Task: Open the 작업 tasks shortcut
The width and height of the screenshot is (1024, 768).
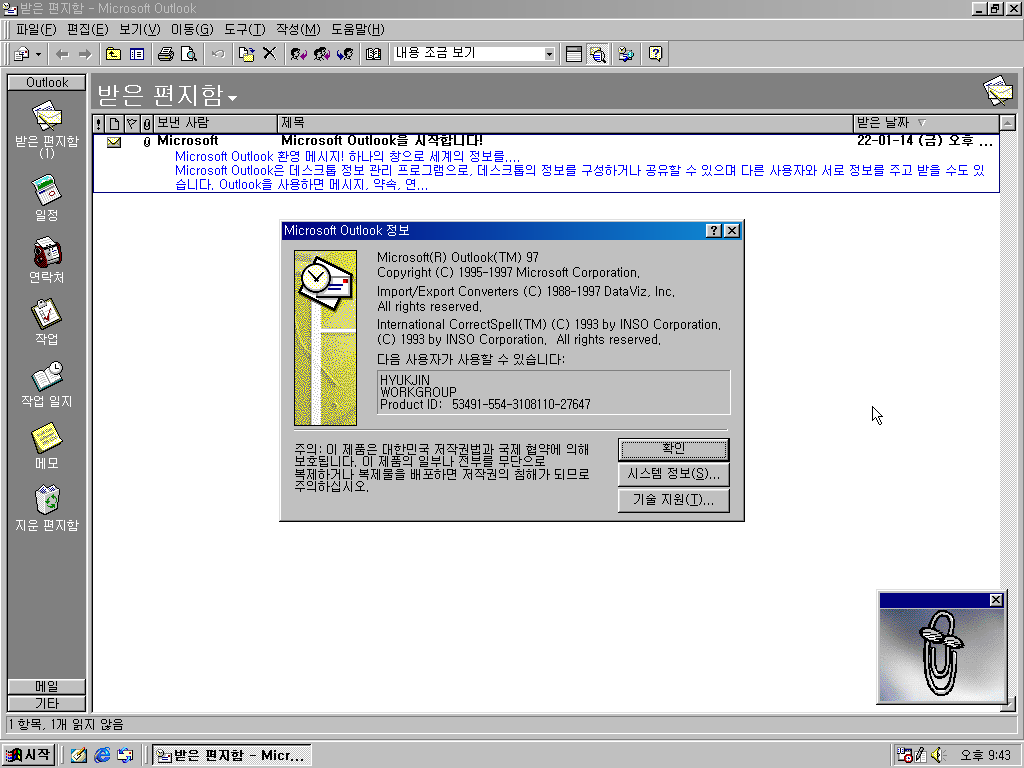Action: (x=46, y=322)
